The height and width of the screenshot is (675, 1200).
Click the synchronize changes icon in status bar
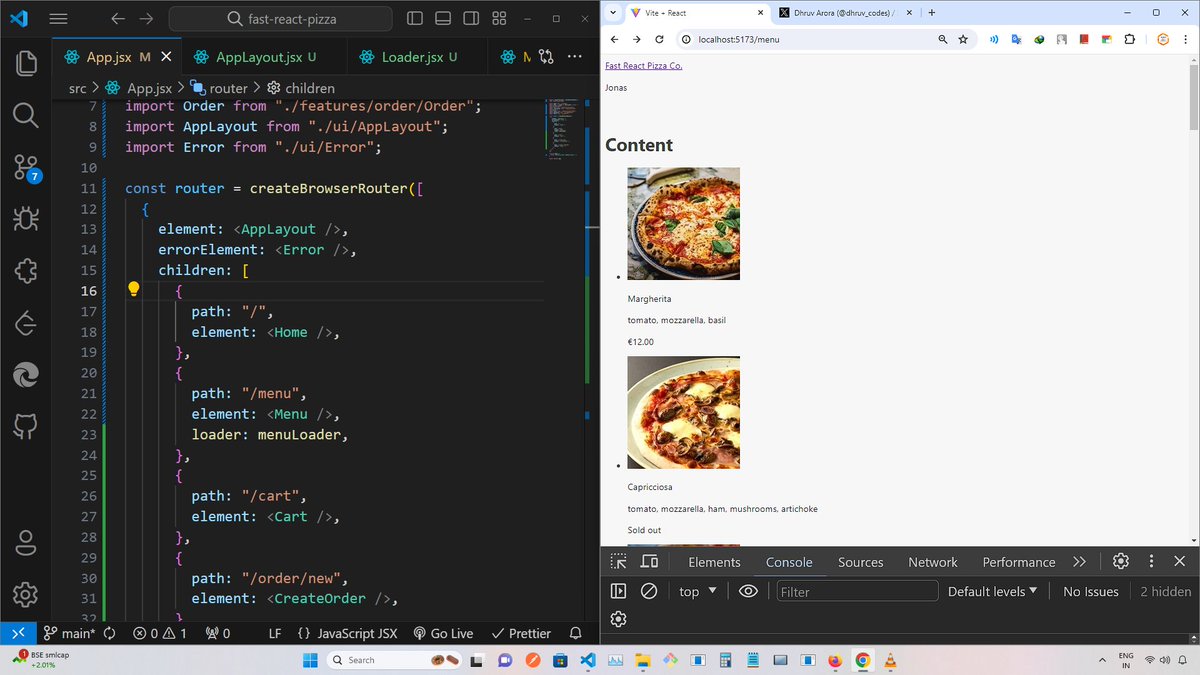click(x=110, y=633)
